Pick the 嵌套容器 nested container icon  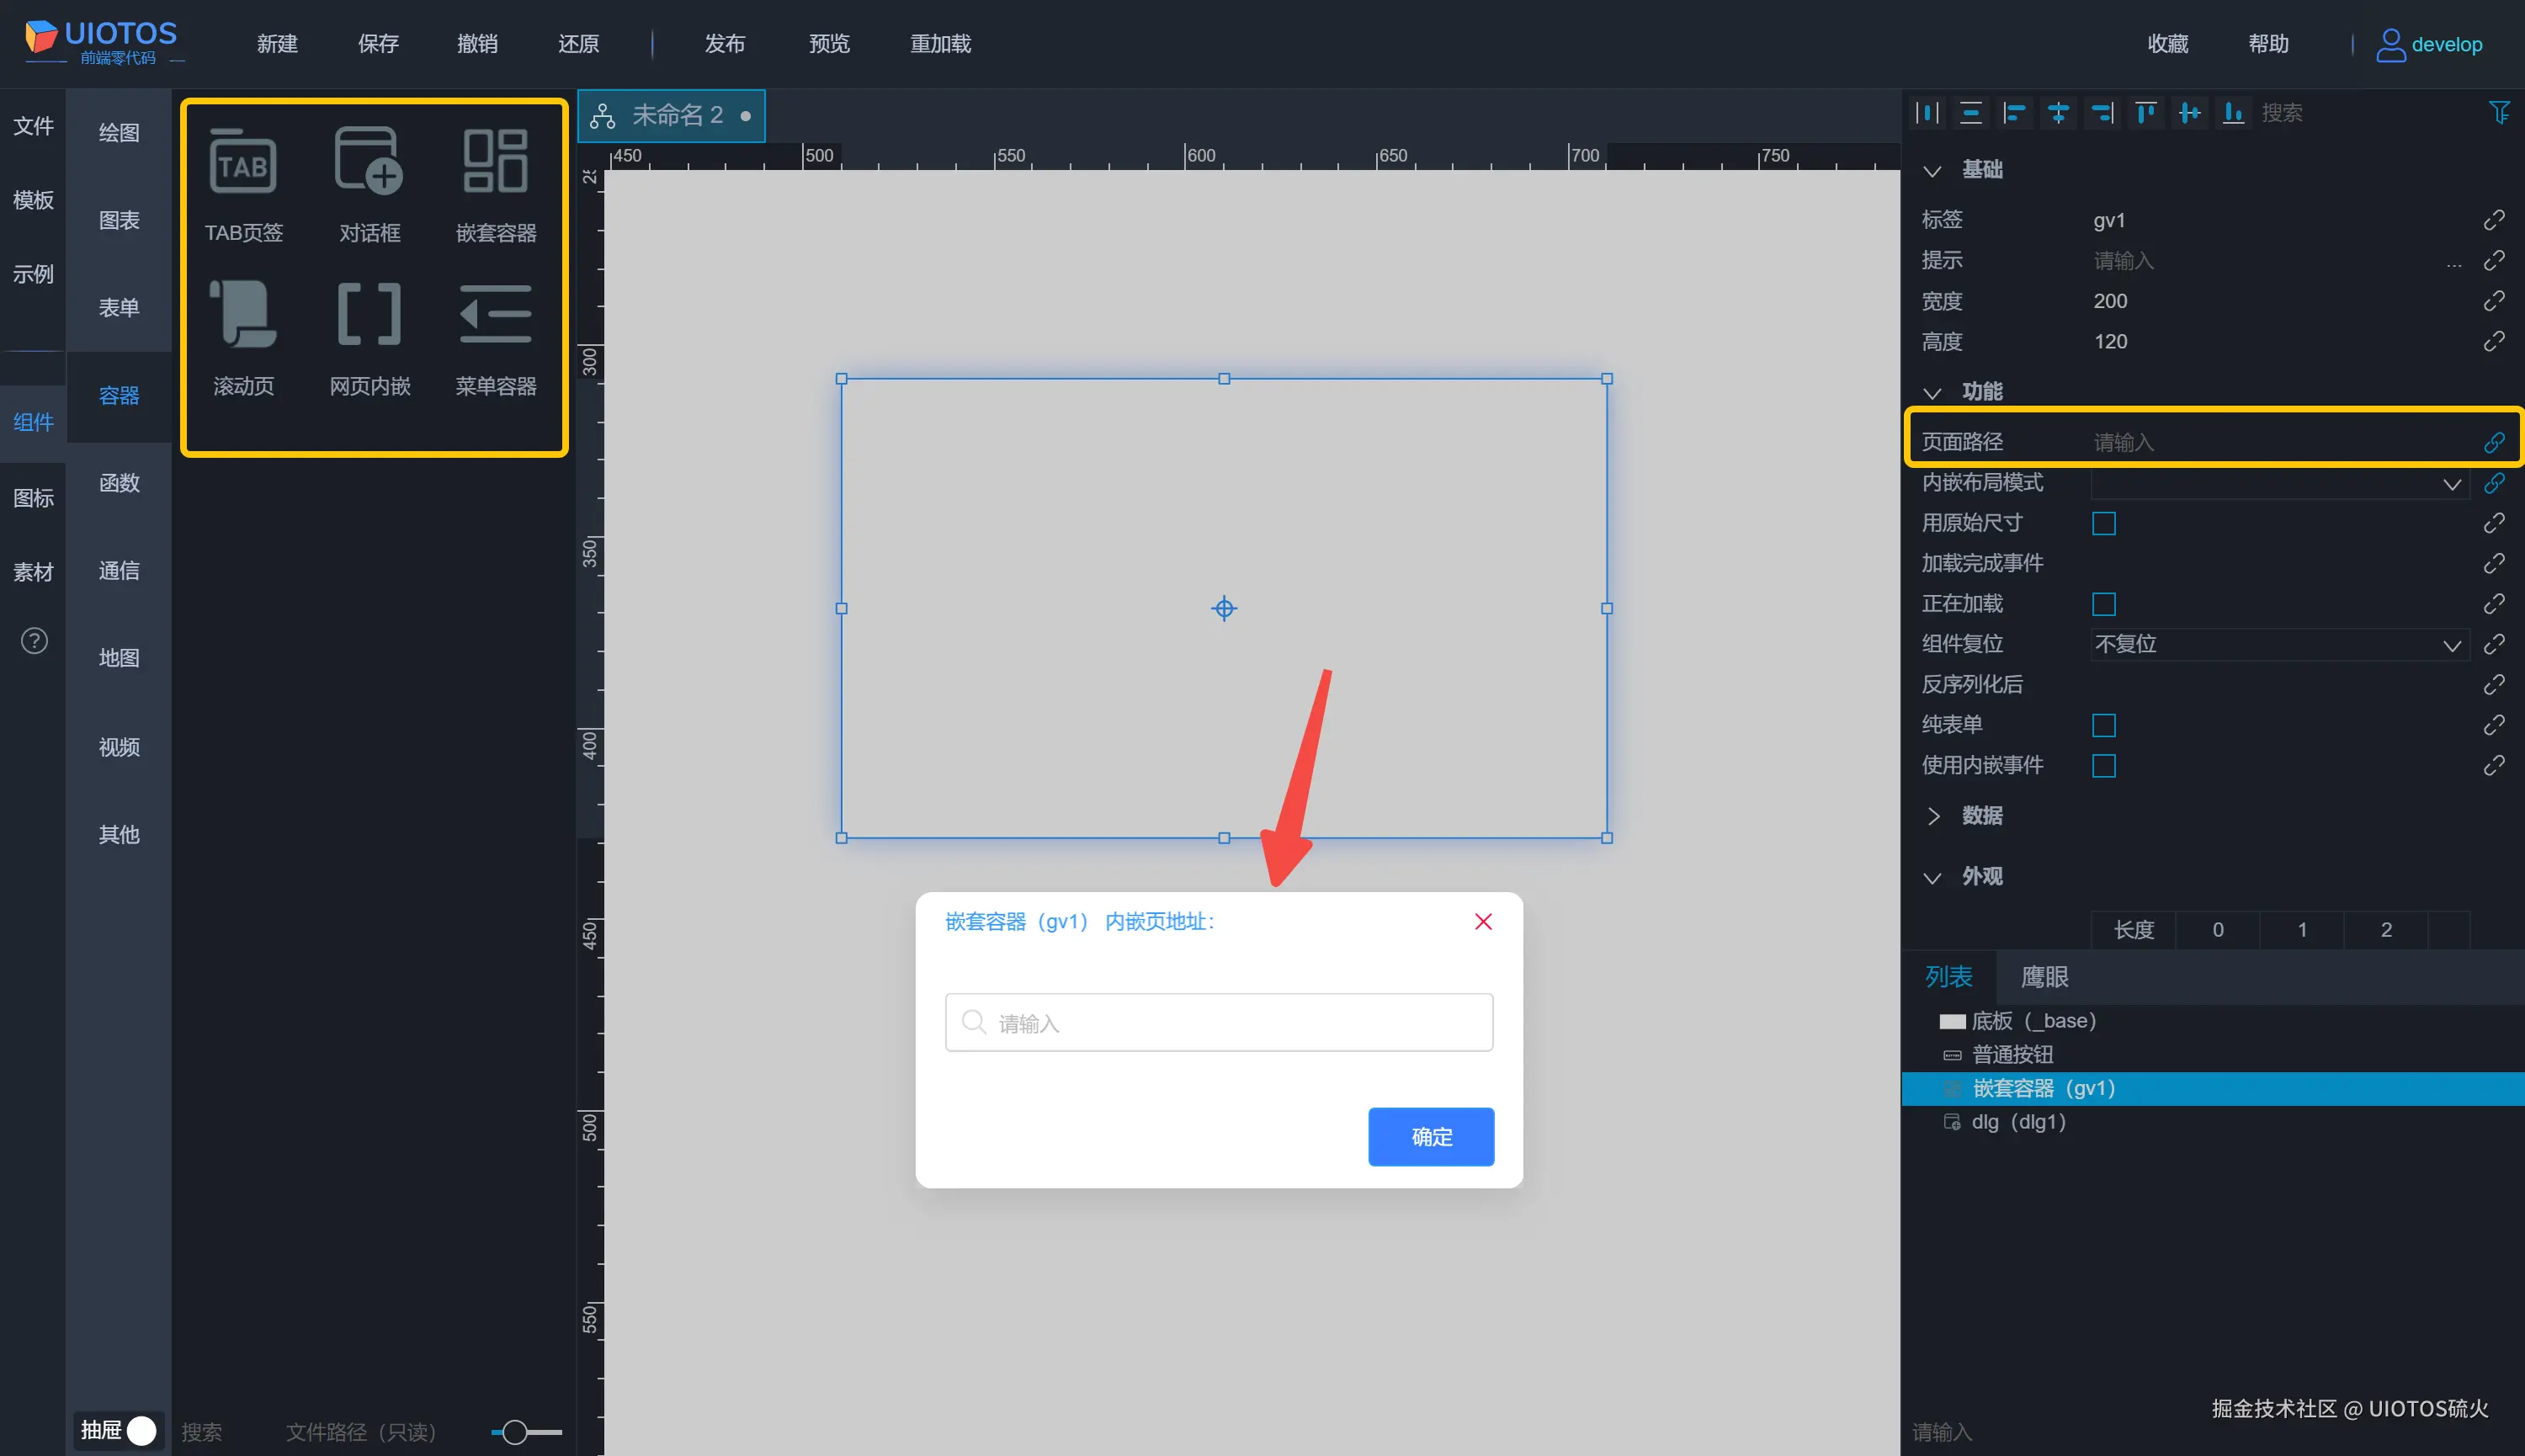point(496,161)
